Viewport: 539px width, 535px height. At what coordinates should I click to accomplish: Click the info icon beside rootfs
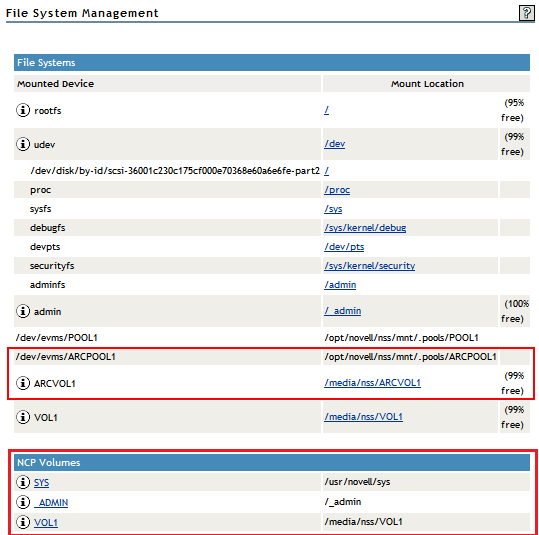click(x=23, y=110)
